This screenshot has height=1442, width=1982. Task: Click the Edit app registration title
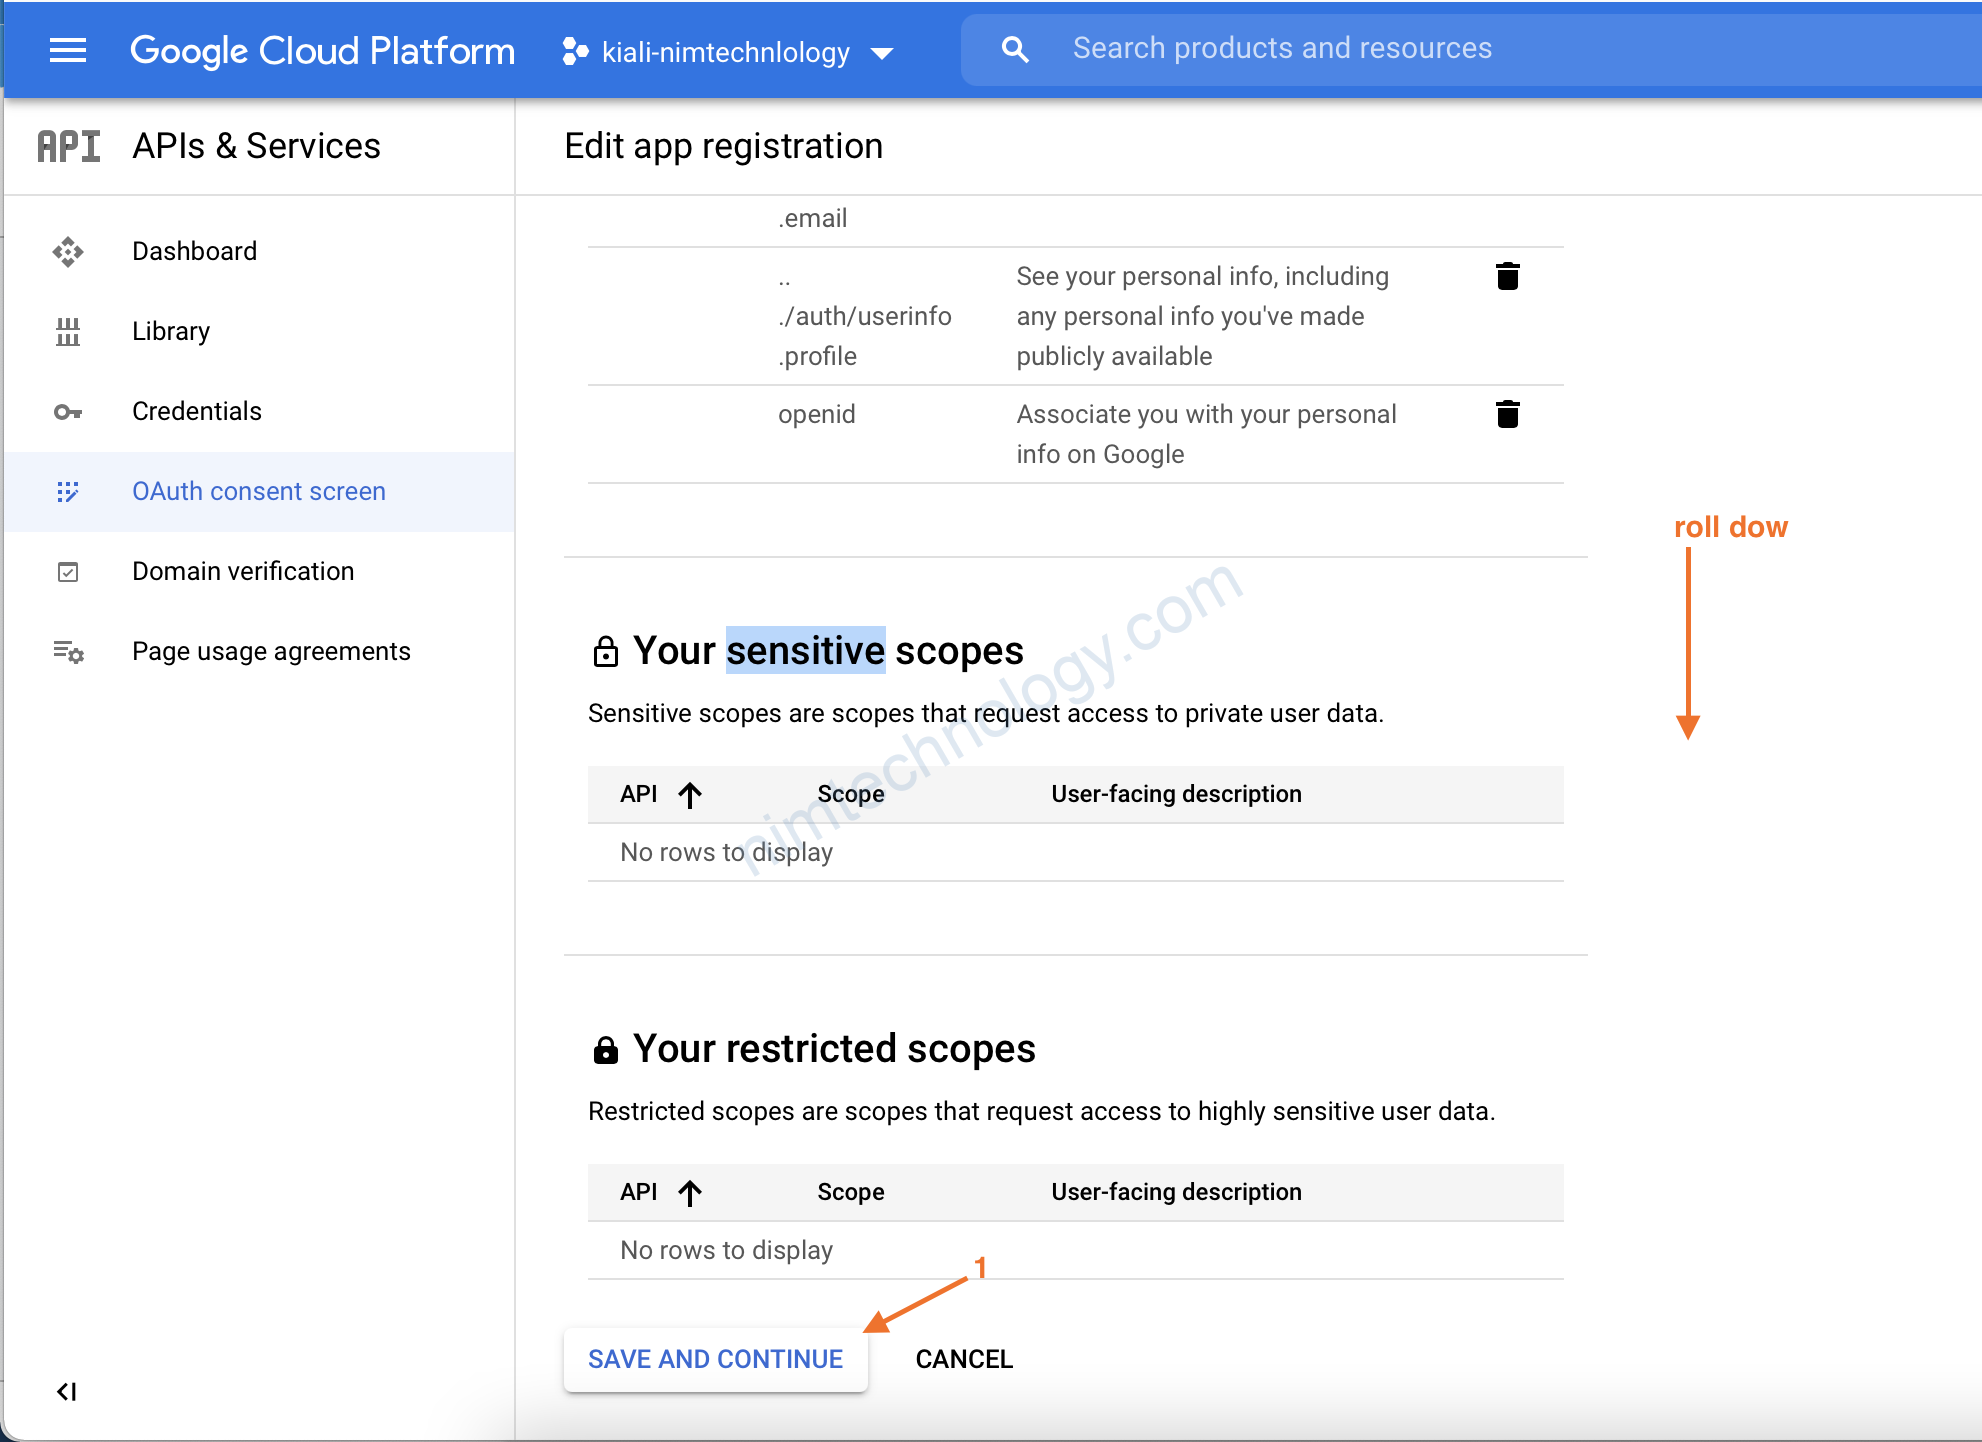724,146
